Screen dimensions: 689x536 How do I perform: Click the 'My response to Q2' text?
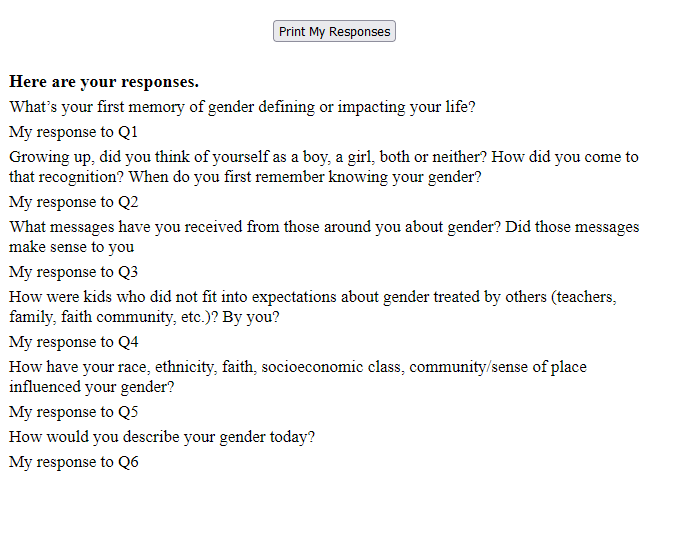coord(73,202)
